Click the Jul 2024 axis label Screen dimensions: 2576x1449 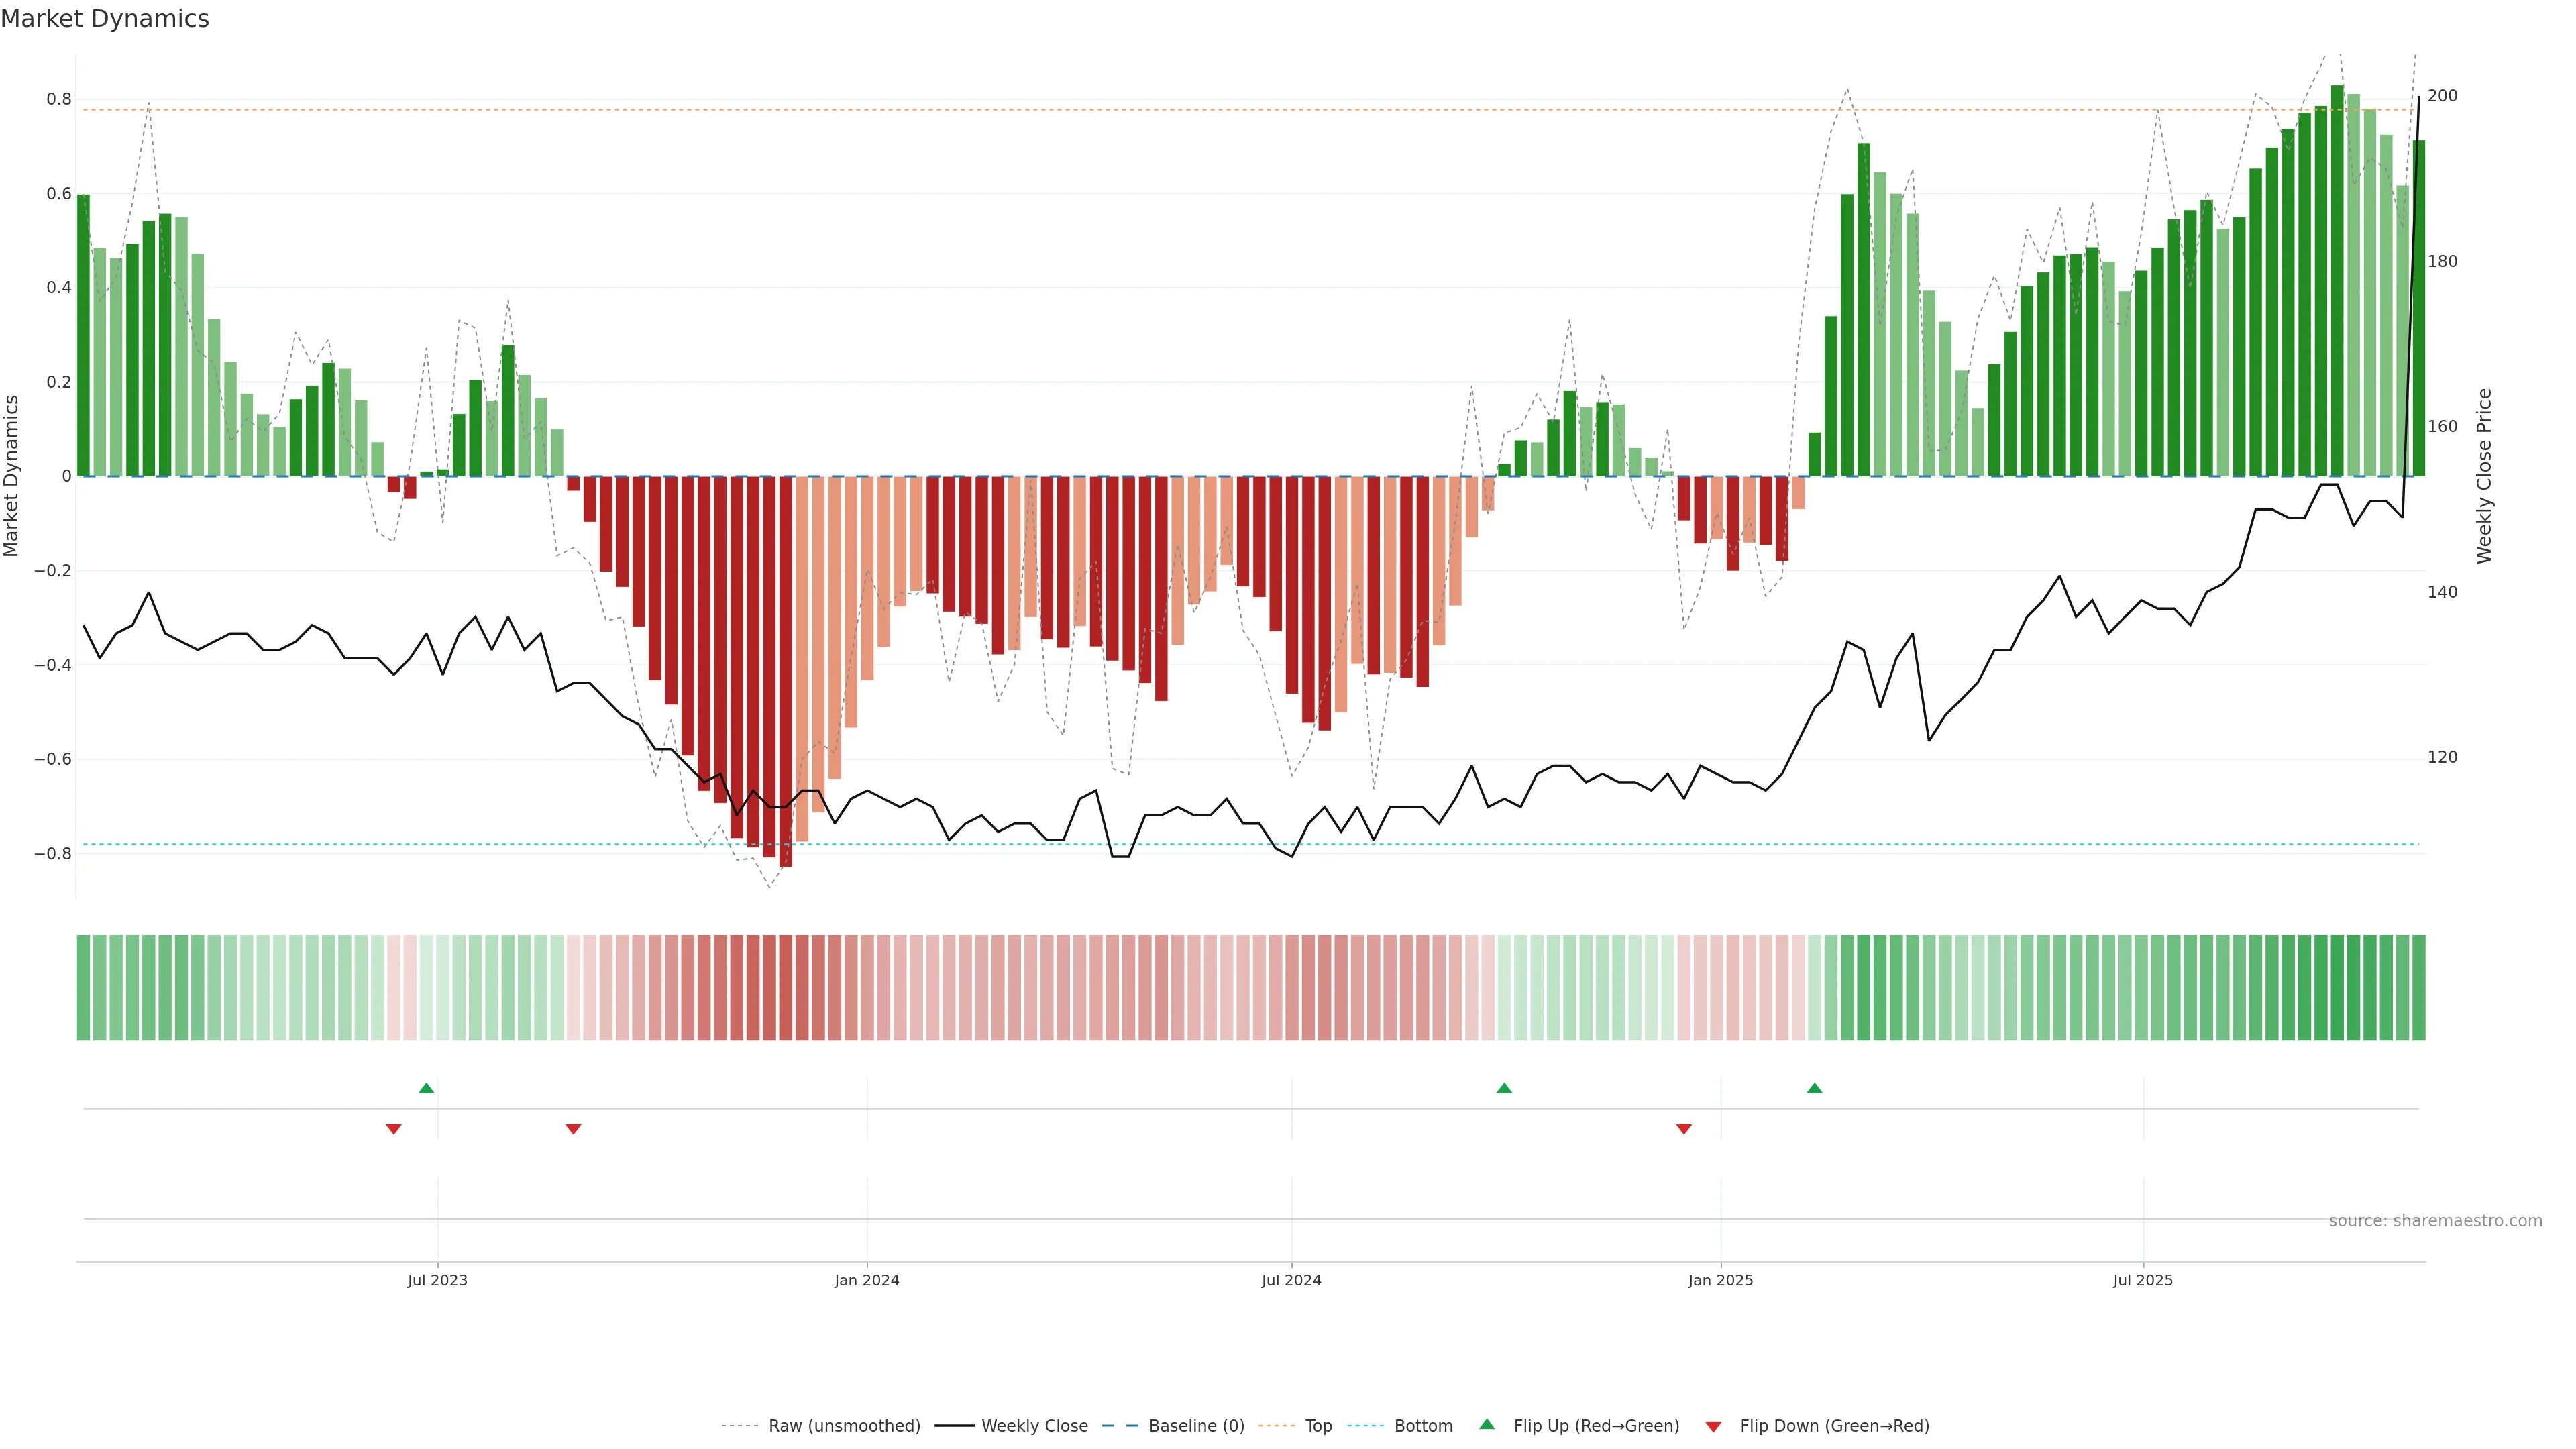point(1291,1280)
